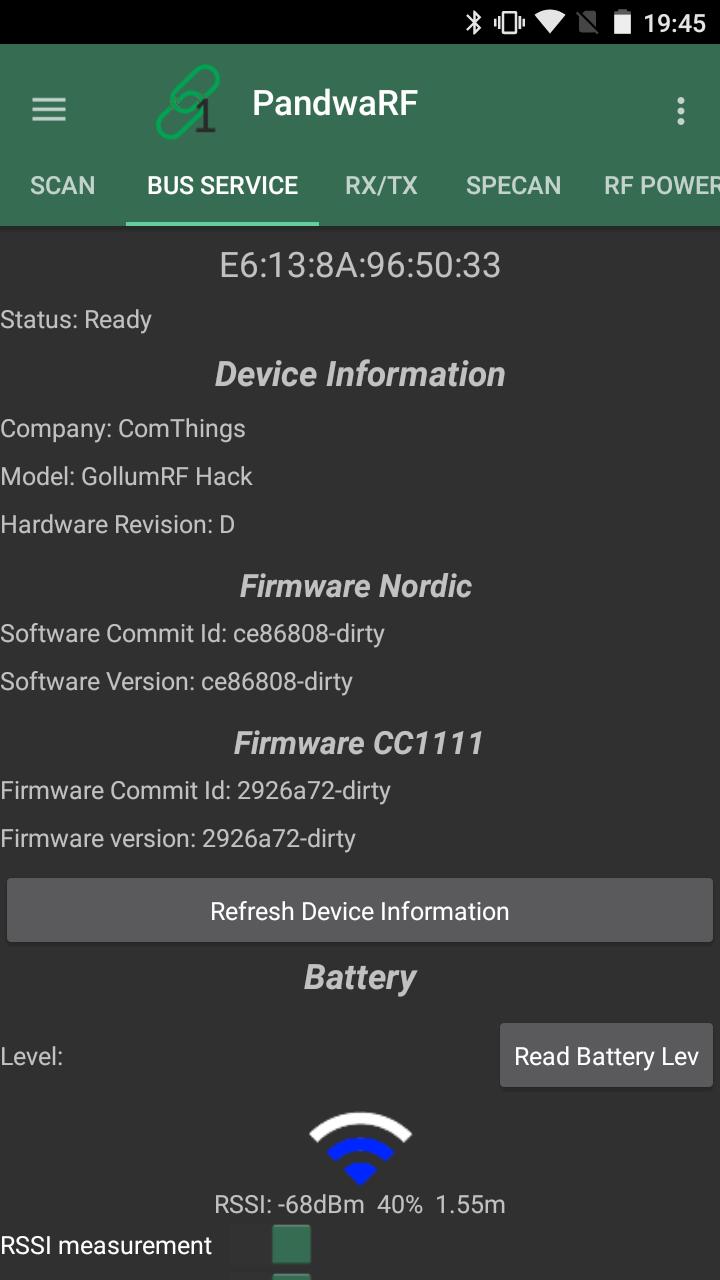The height and width of the screenshot is (1280, 720).
Task: Tap the PandwaRF chain link logo
Action: pyautogui.click(x=188, y=102)
